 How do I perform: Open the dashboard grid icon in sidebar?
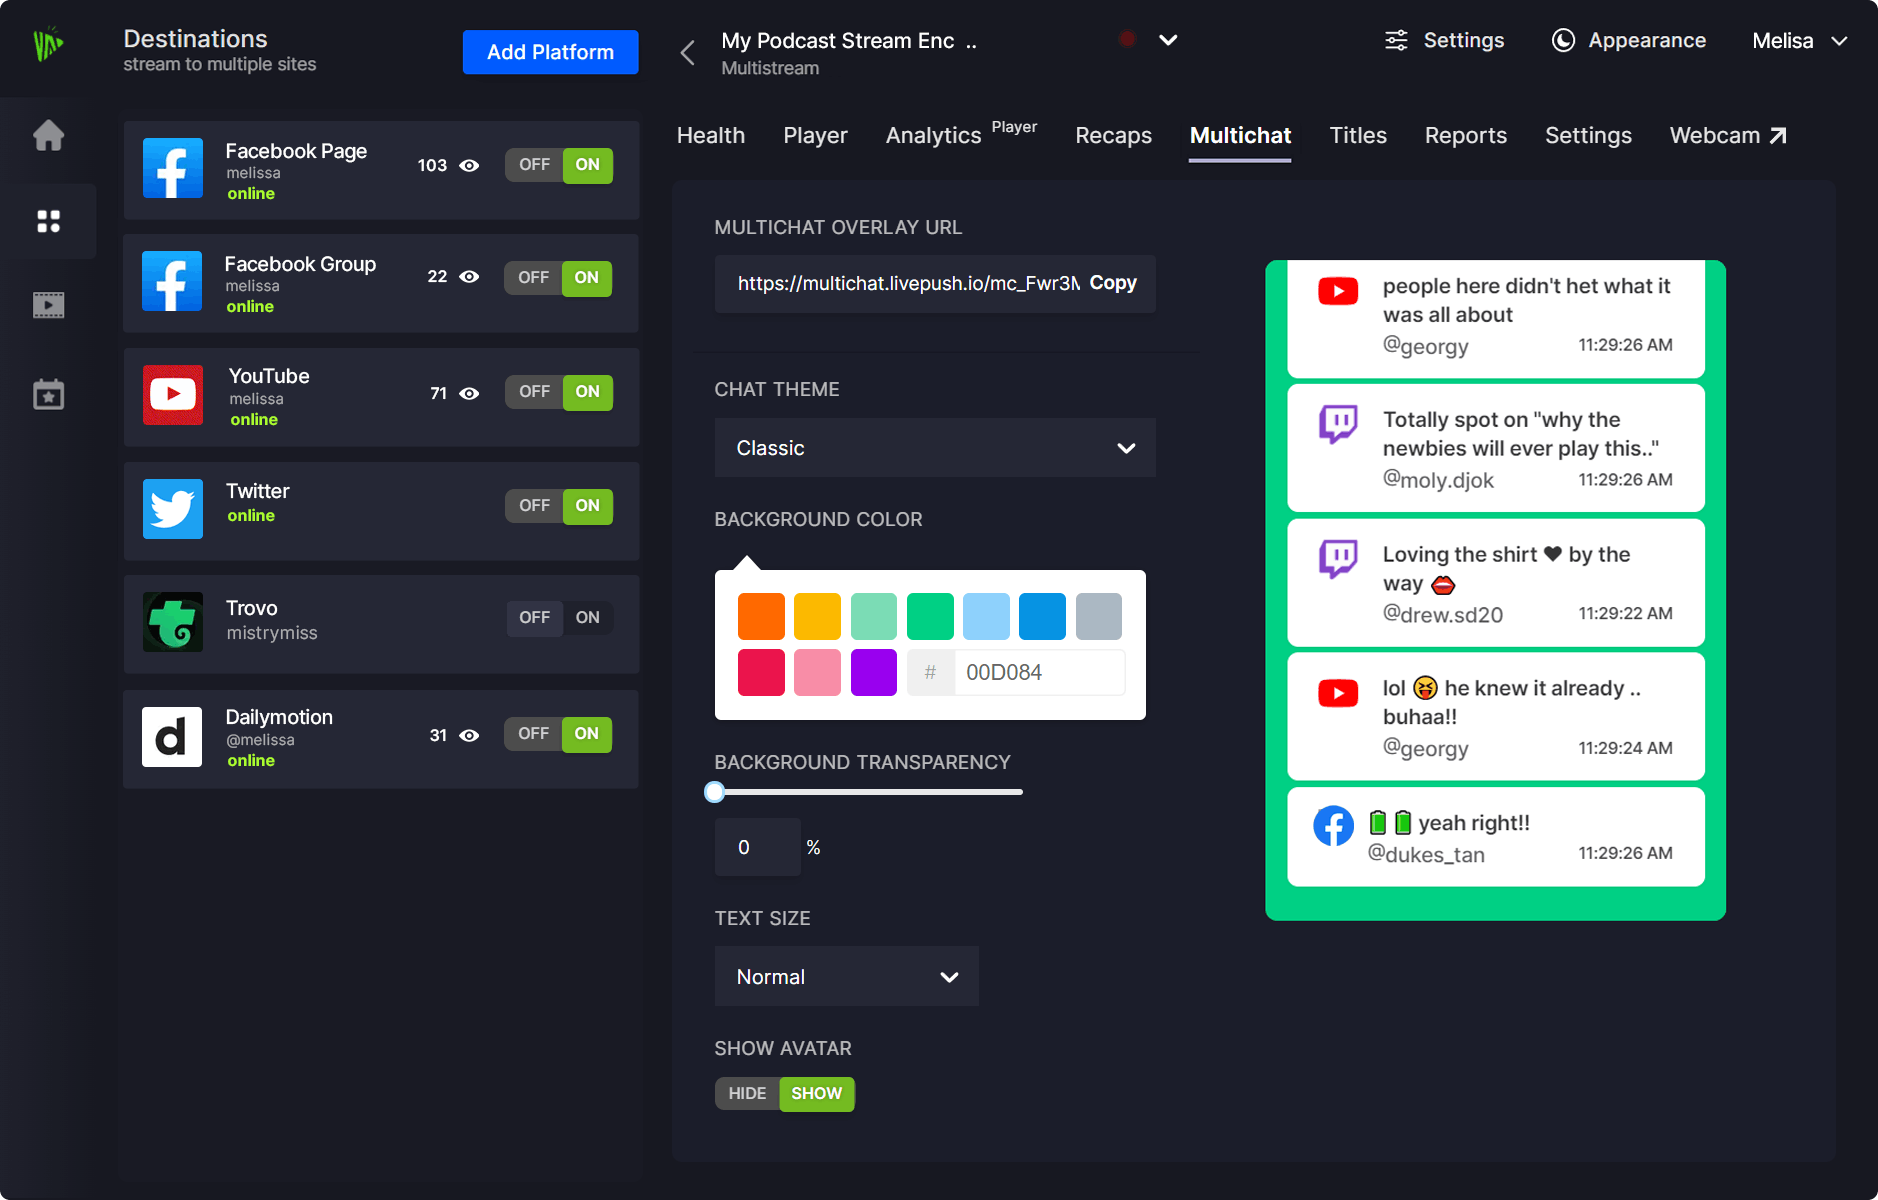tap(48, 221)
